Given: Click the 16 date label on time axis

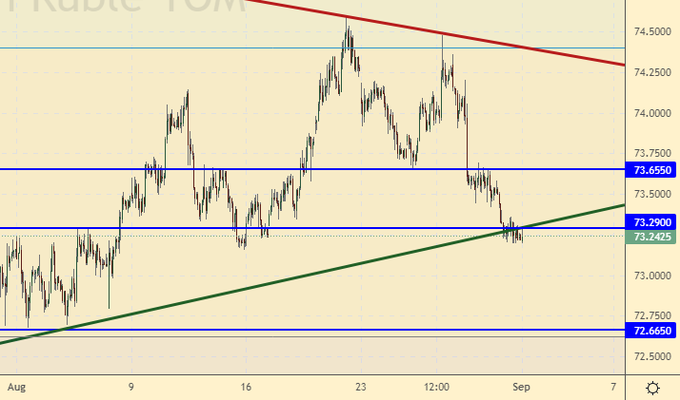Looking at the screenshot, I should tap(247, 384).
